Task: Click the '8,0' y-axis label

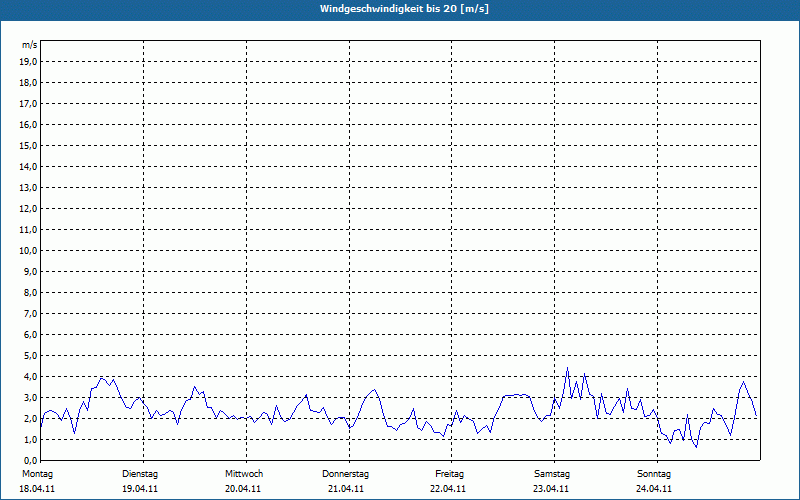Action: click(31, 293)
